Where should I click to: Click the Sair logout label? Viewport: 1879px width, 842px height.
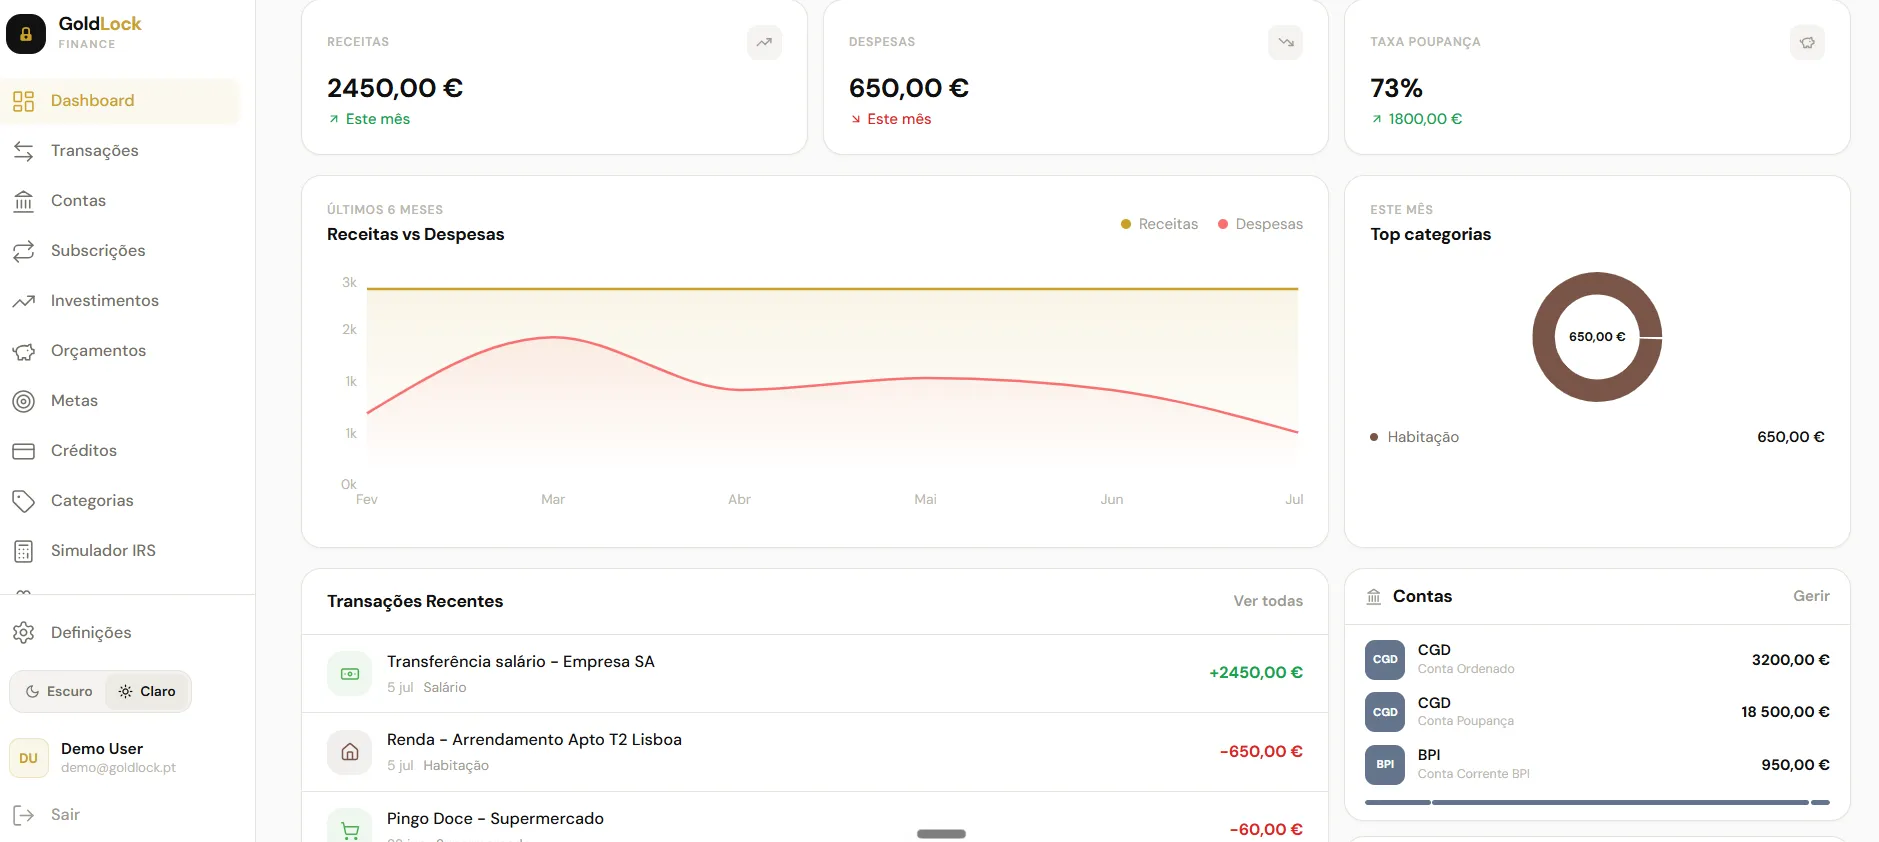point(65,815)
